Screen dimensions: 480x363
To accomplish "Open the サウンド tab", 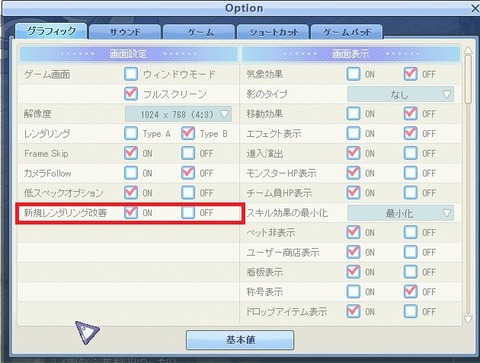I will click(125, 32).
